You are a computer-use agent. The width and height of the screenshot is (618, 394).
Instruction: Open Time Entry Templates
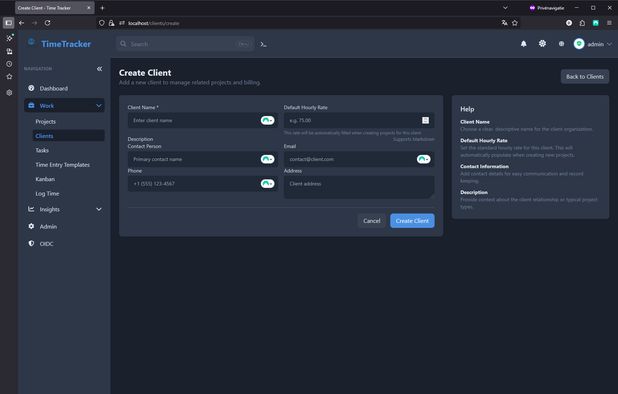tap(62, 165)
